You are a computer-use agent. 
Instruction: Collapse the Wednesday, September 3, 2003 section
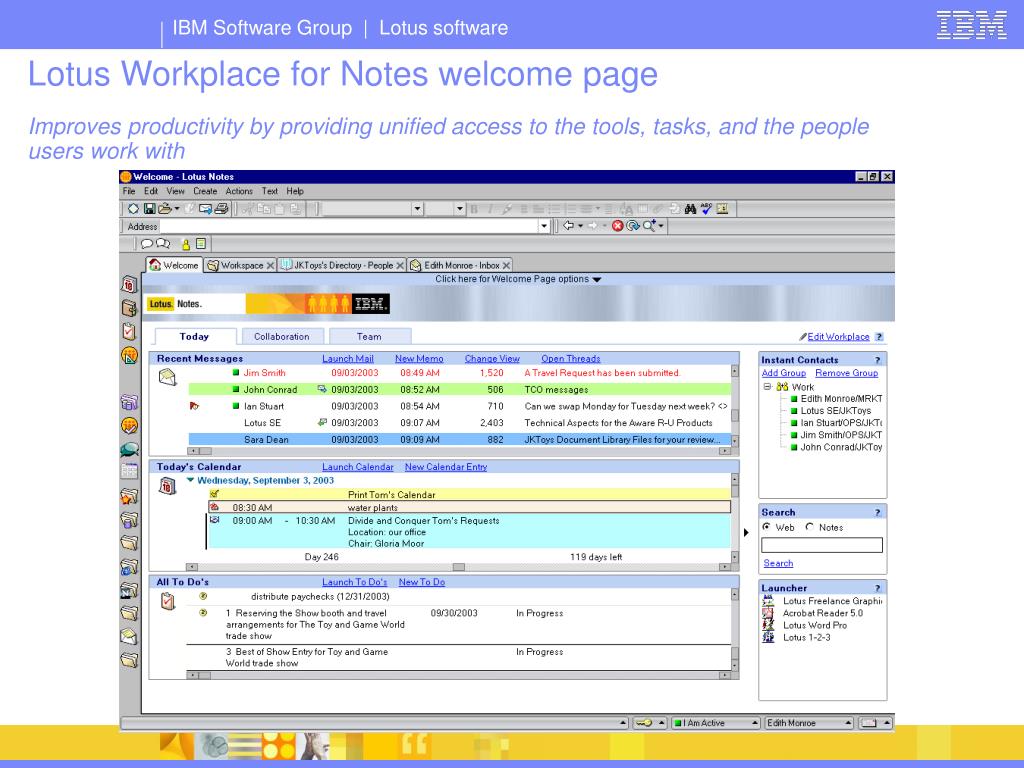click(190, 480)
